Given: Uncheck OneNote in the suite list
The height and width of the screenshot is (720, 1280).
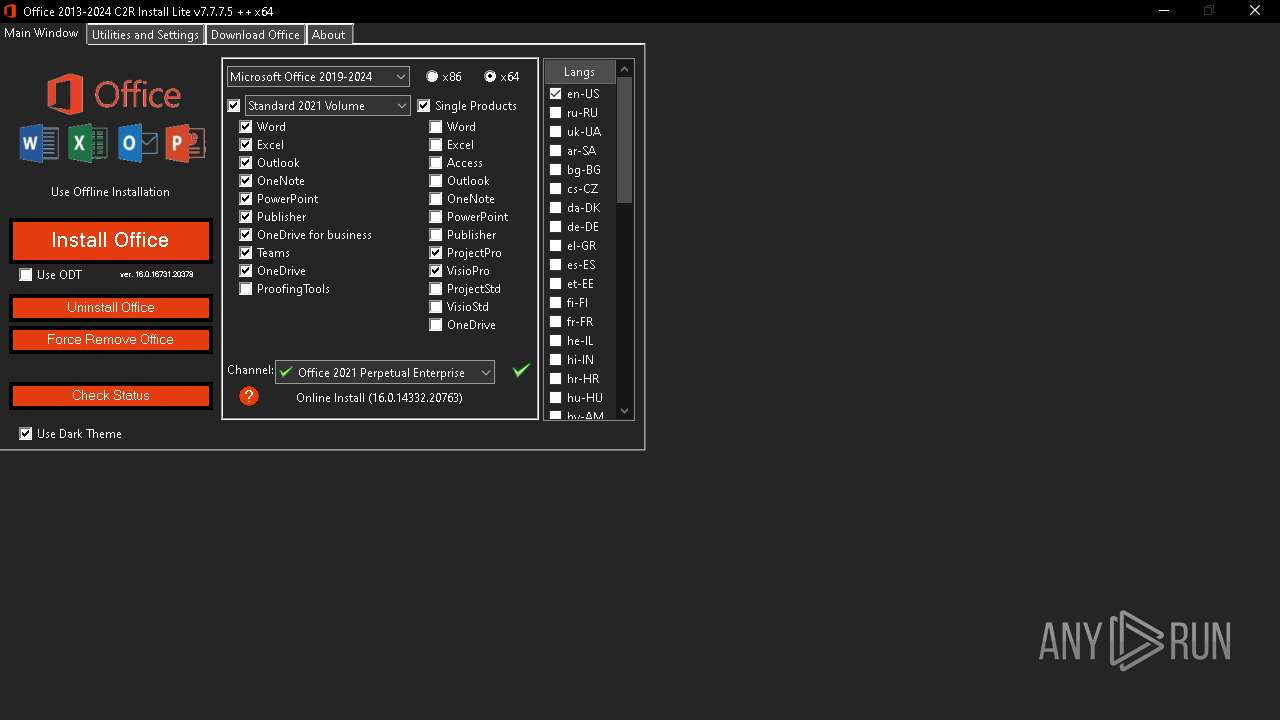Looking at the screenshot, I should click(246, 181).
